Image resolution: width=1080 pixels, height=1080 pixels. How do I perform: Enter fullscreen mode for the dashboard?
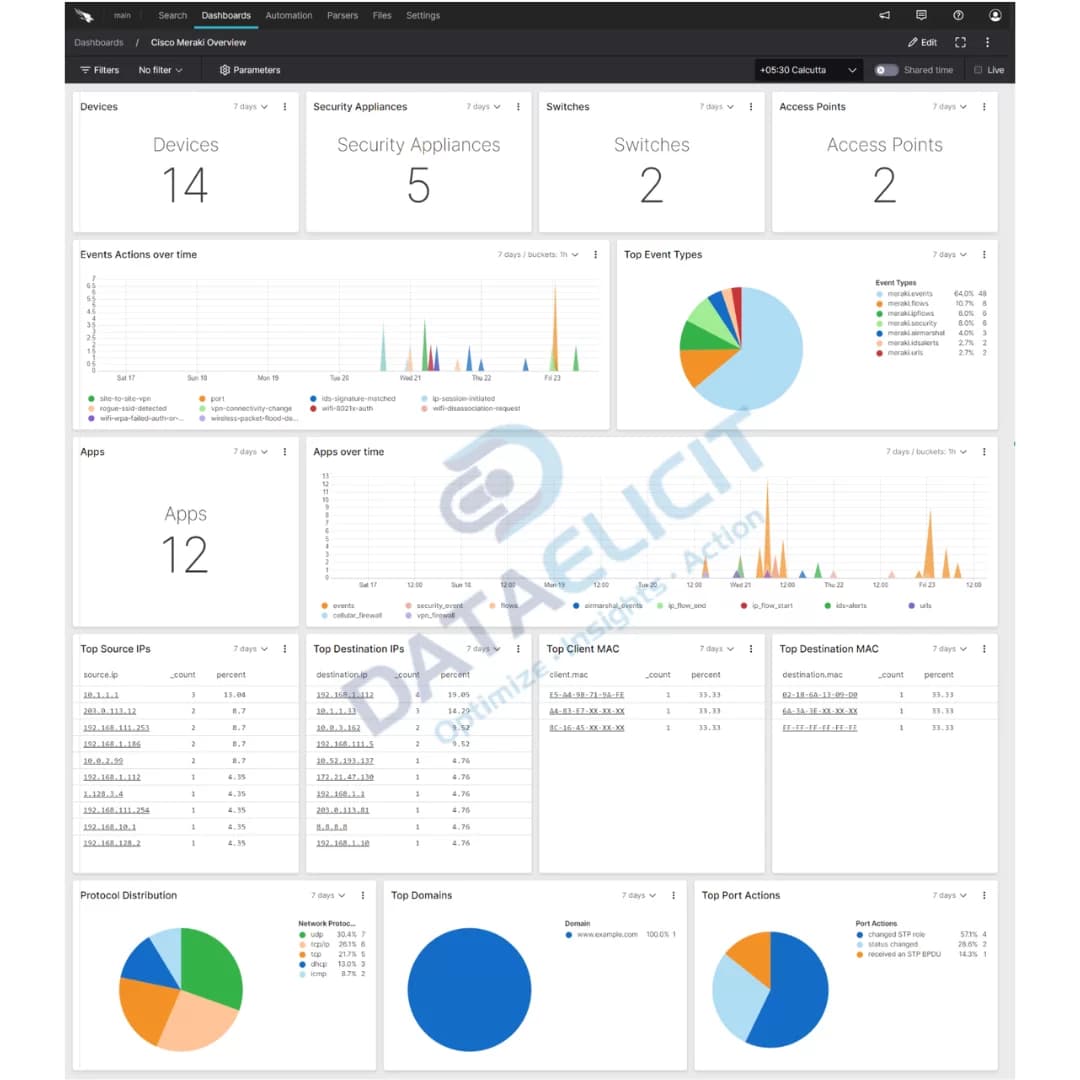tap(960, 42)
